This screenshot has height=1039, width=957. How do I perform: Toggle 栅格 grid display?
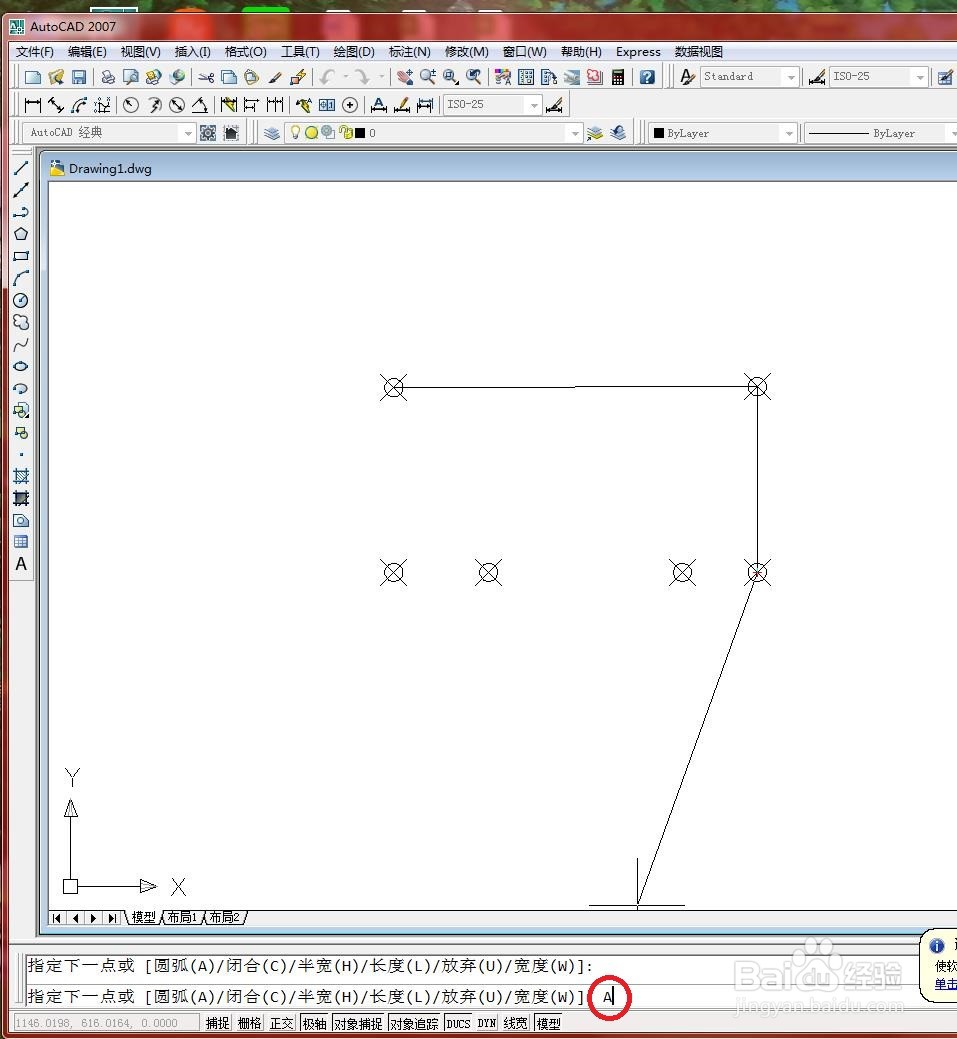(250, 1023)
